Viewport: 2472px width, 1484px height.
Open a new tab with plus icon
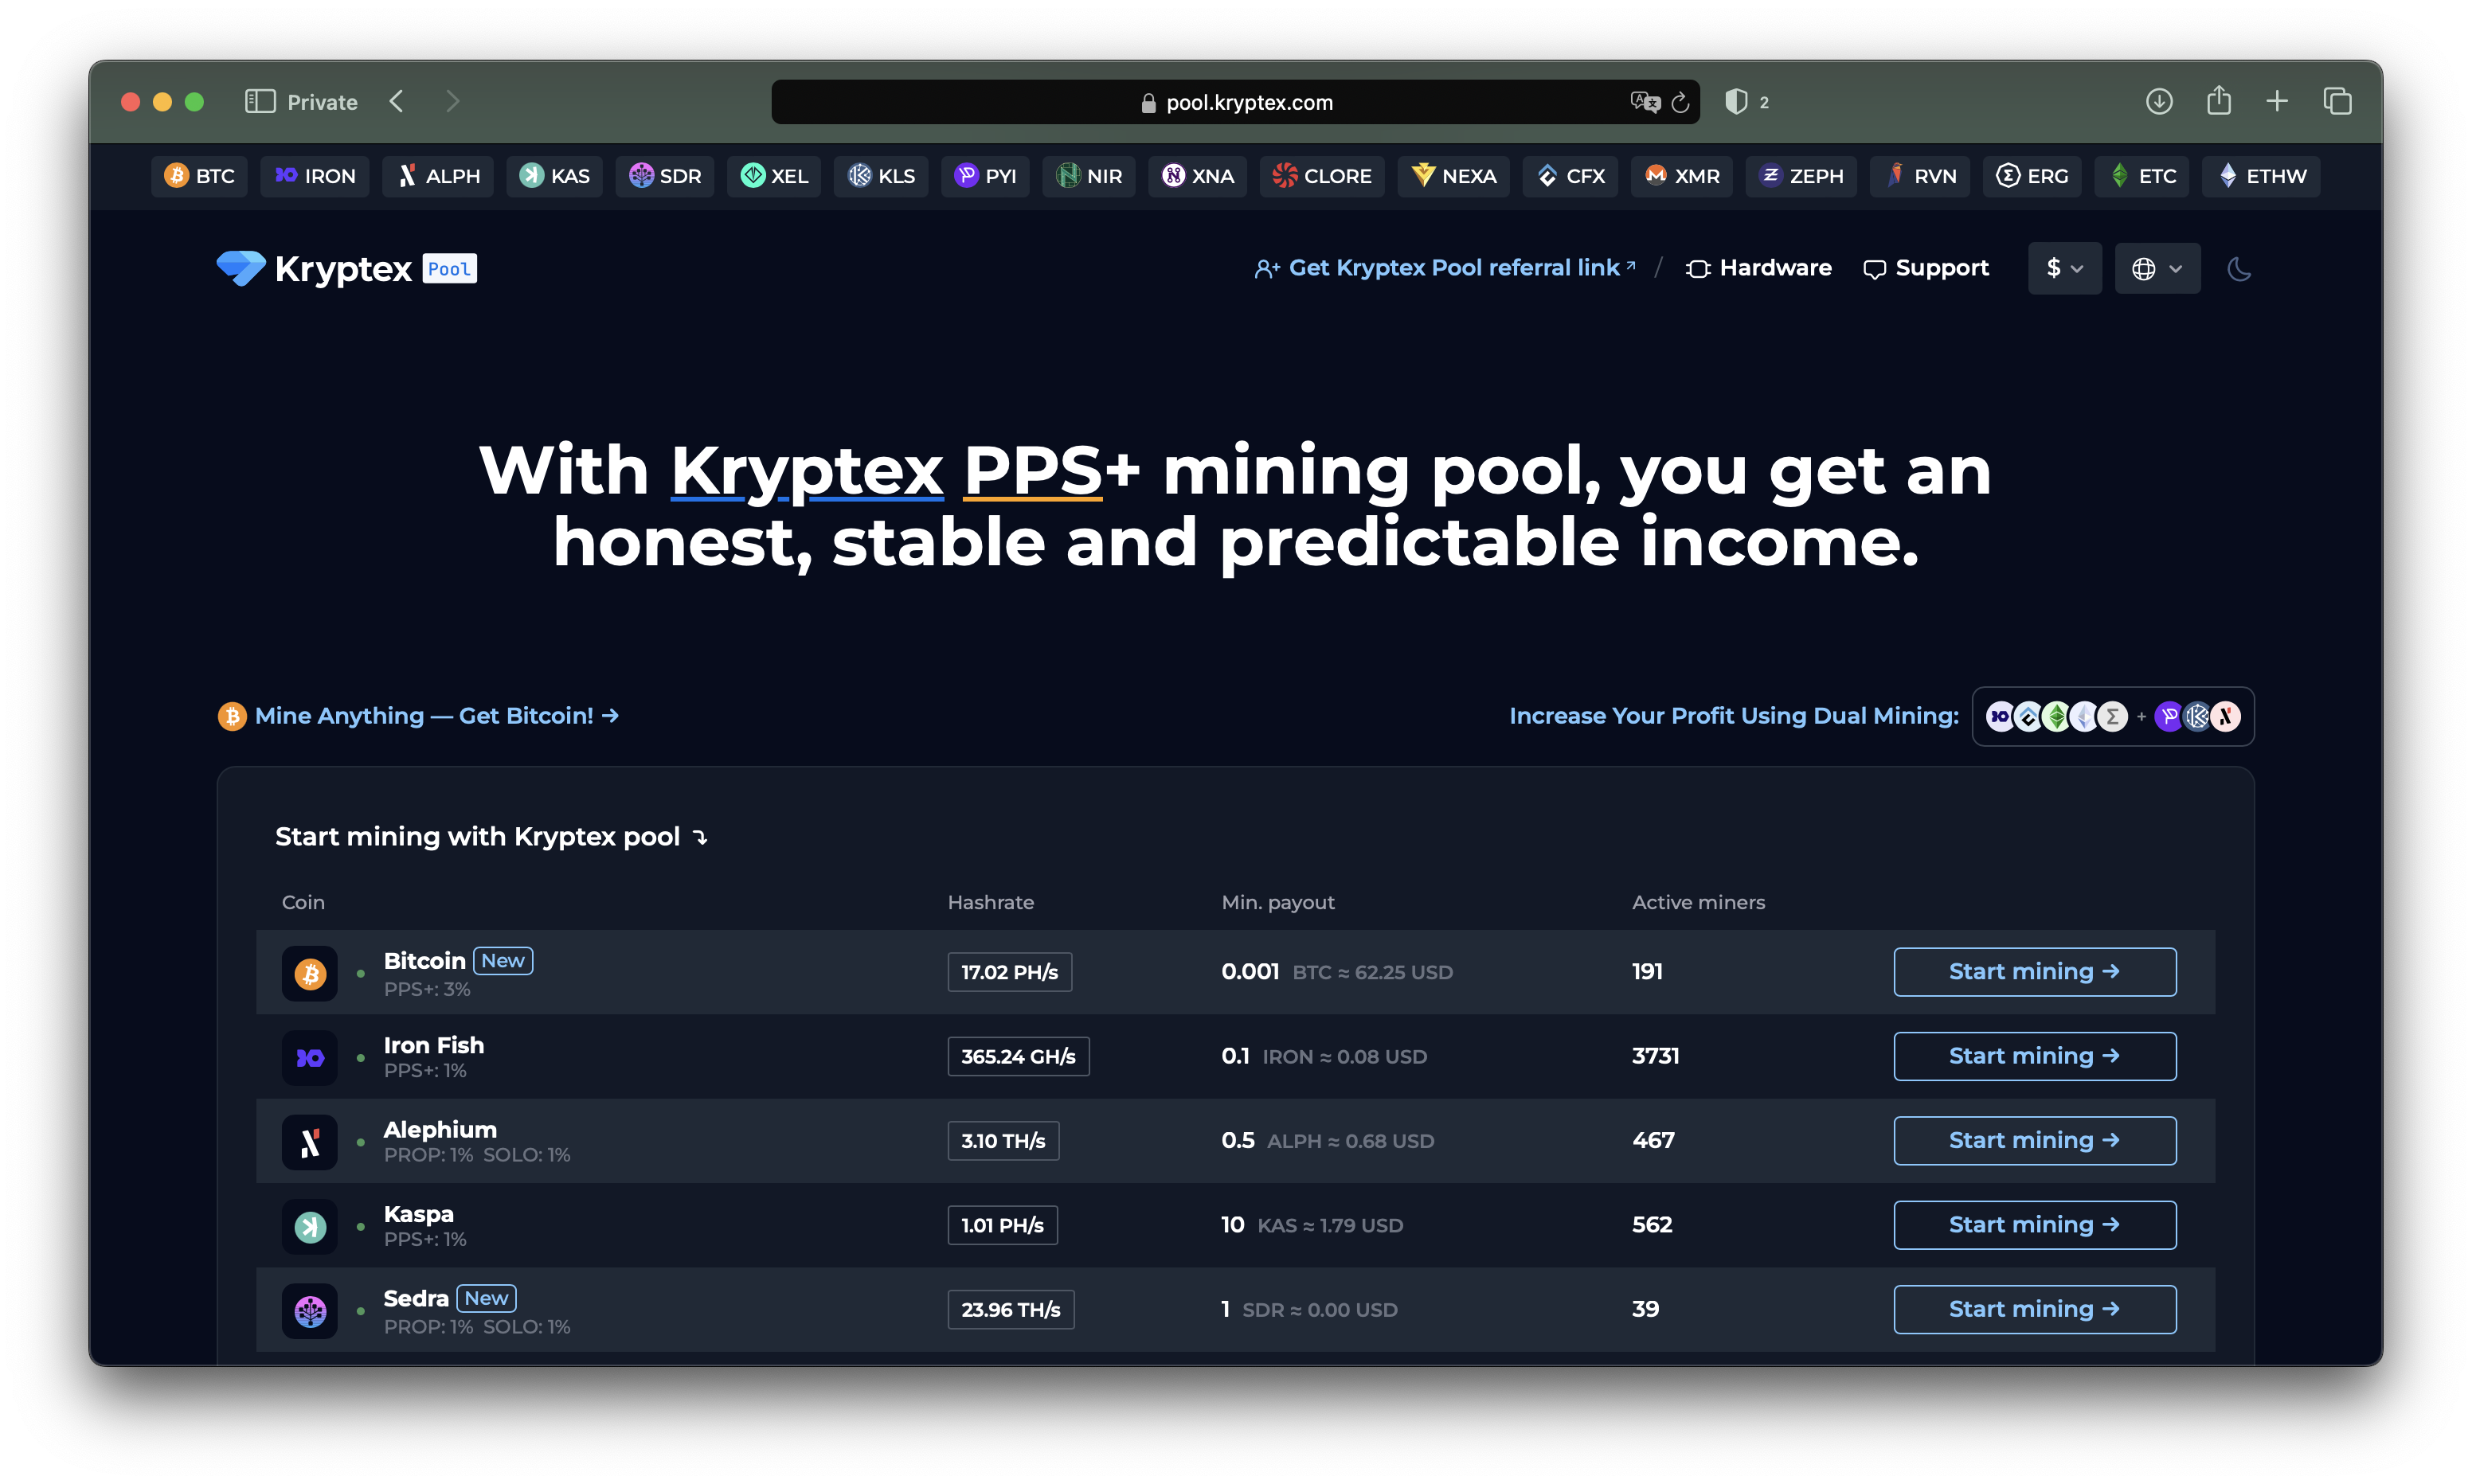2277,102
